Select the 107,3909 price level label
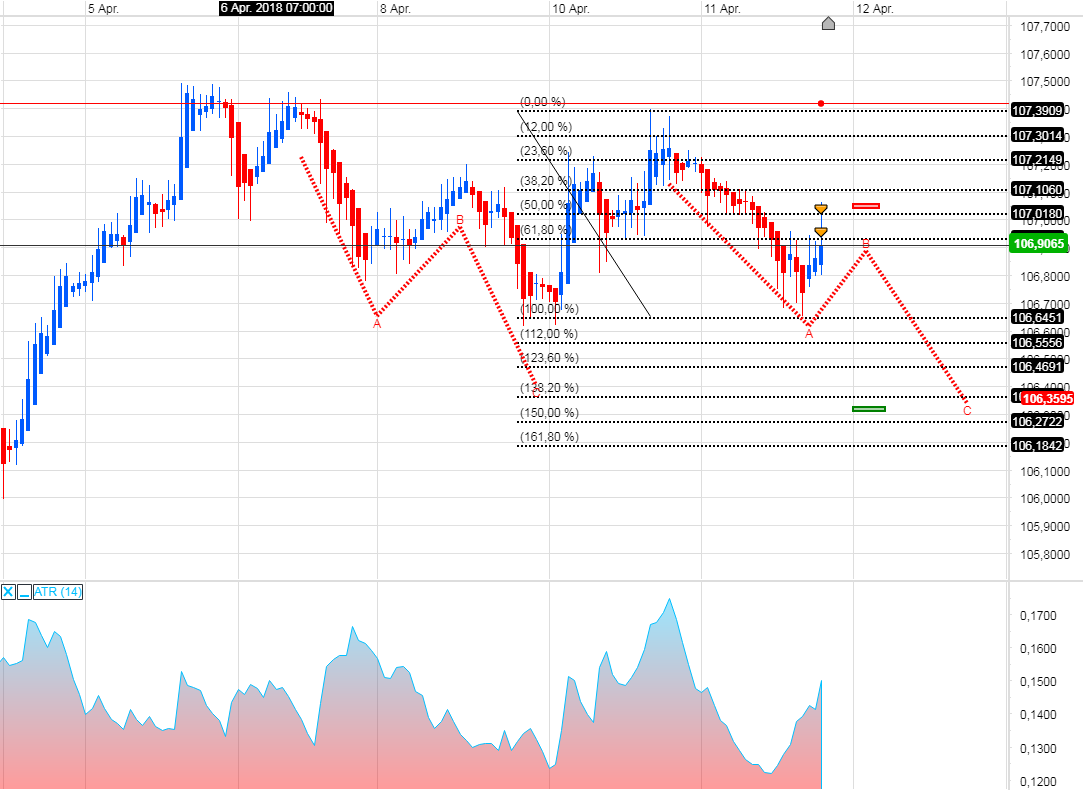The width and height of the screenshot is (1083, 795). (1040, 111)
